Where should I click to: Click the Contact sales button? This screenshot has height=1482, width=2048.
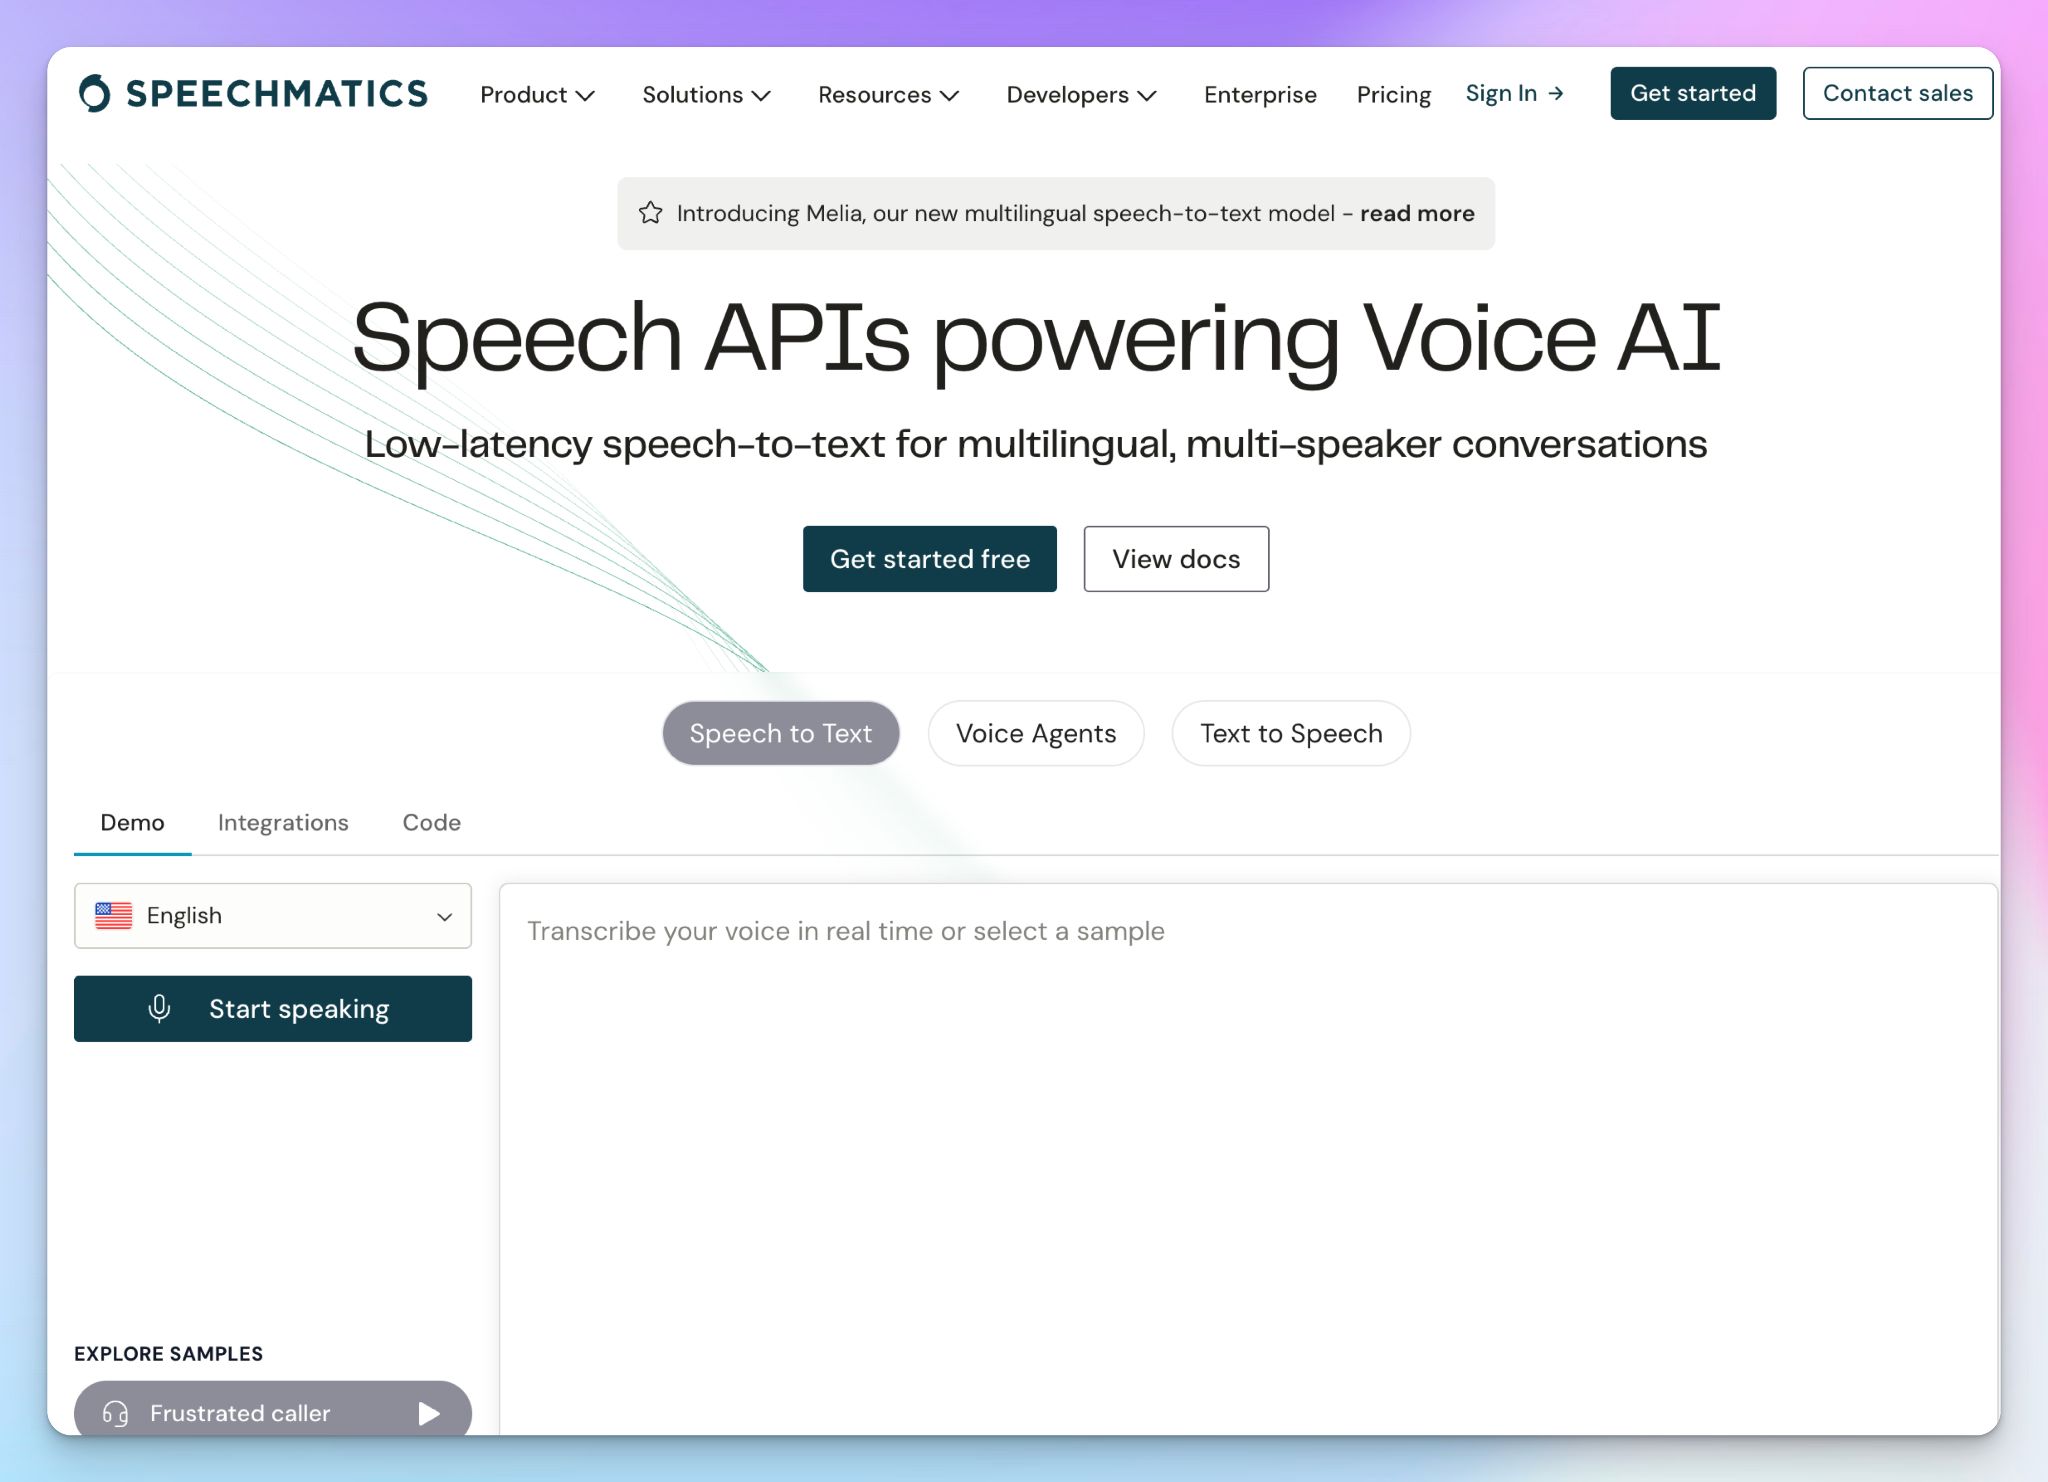tap(1898, 93)
